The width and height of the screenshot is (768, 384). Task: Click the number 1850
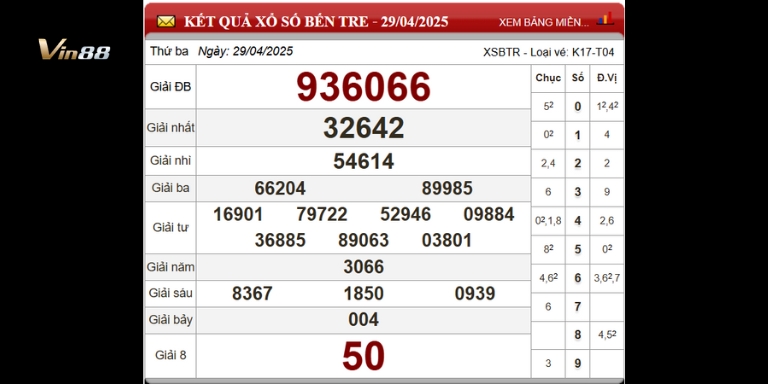click(363, 293)
